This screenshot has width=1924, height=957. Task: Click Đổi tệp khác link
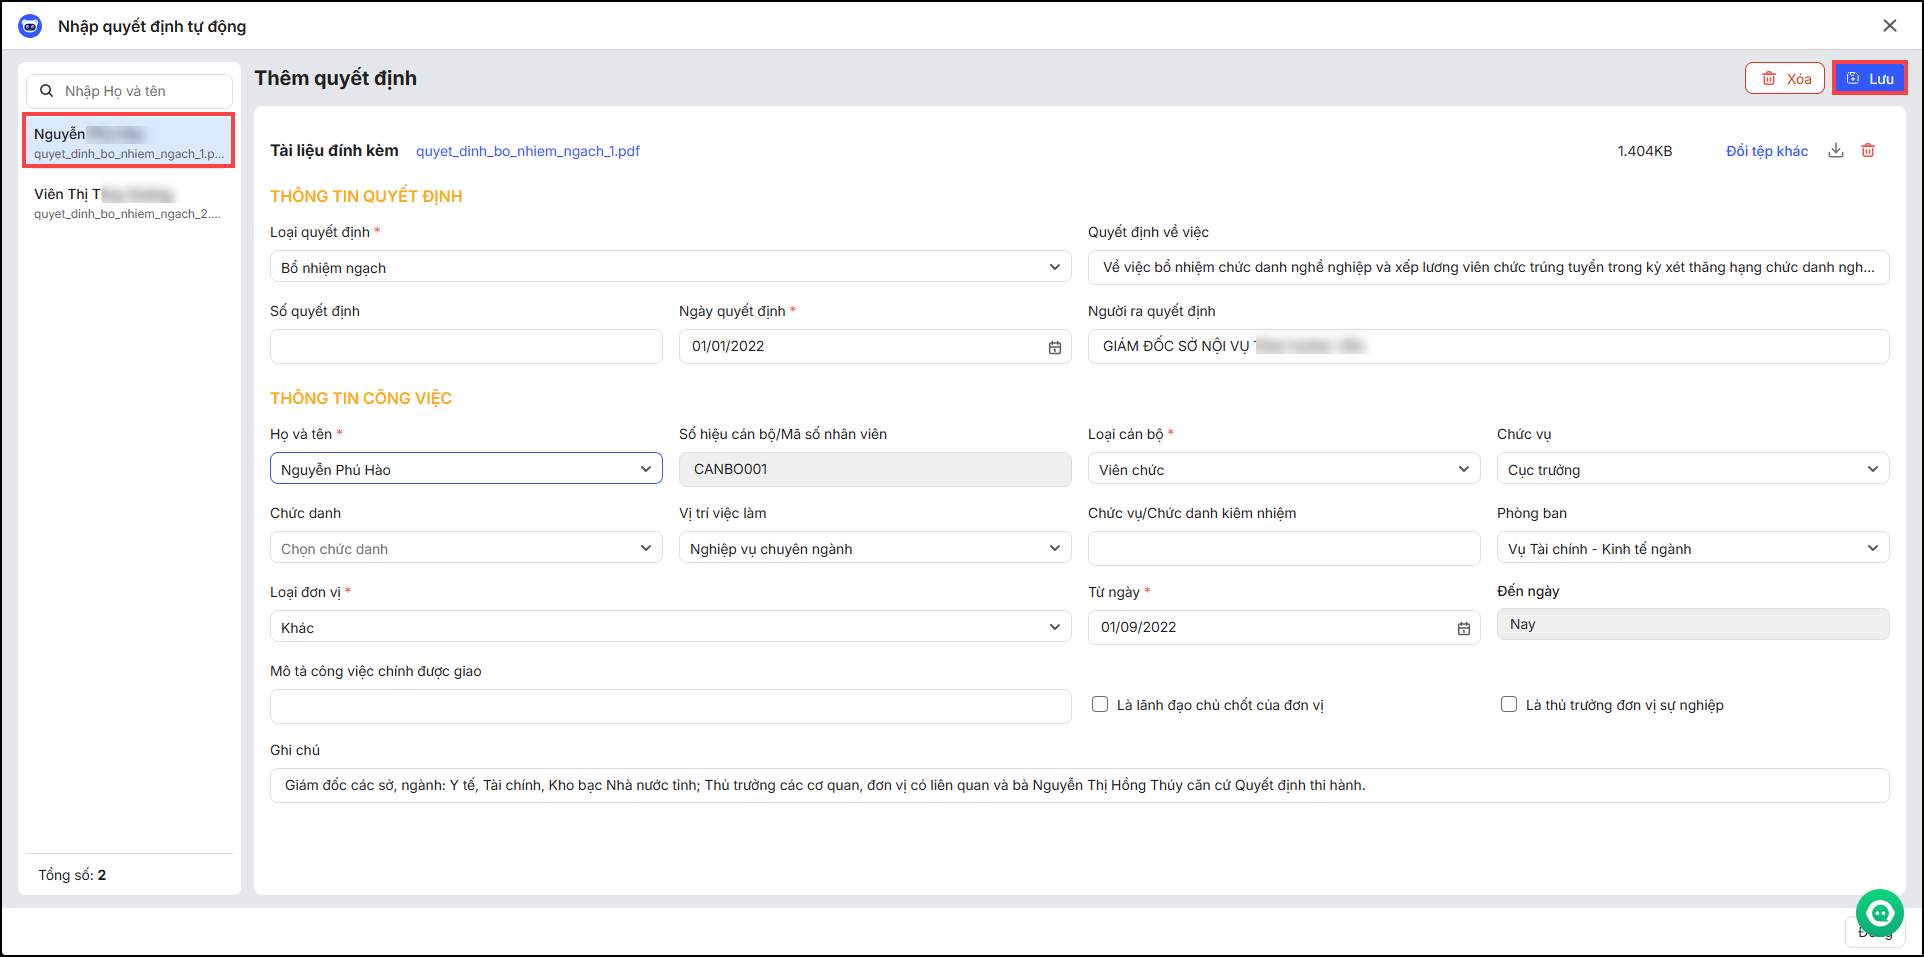1766,151
